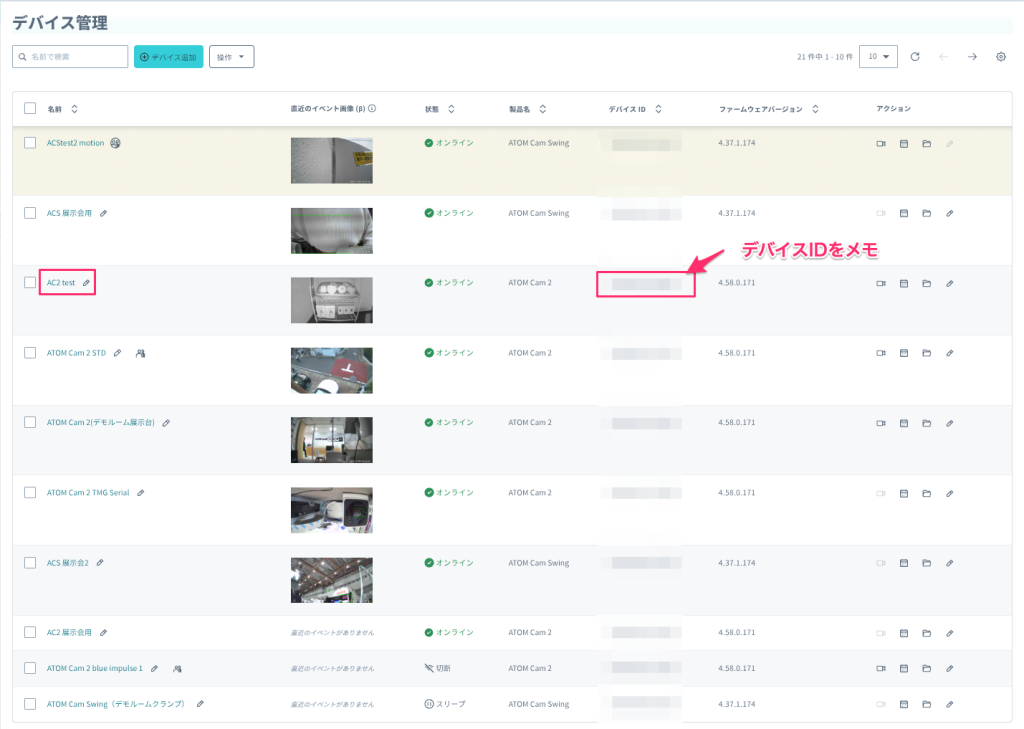Sort devices by 状態 column
Screen dimensions: 1024x729
tap(440, 109)
